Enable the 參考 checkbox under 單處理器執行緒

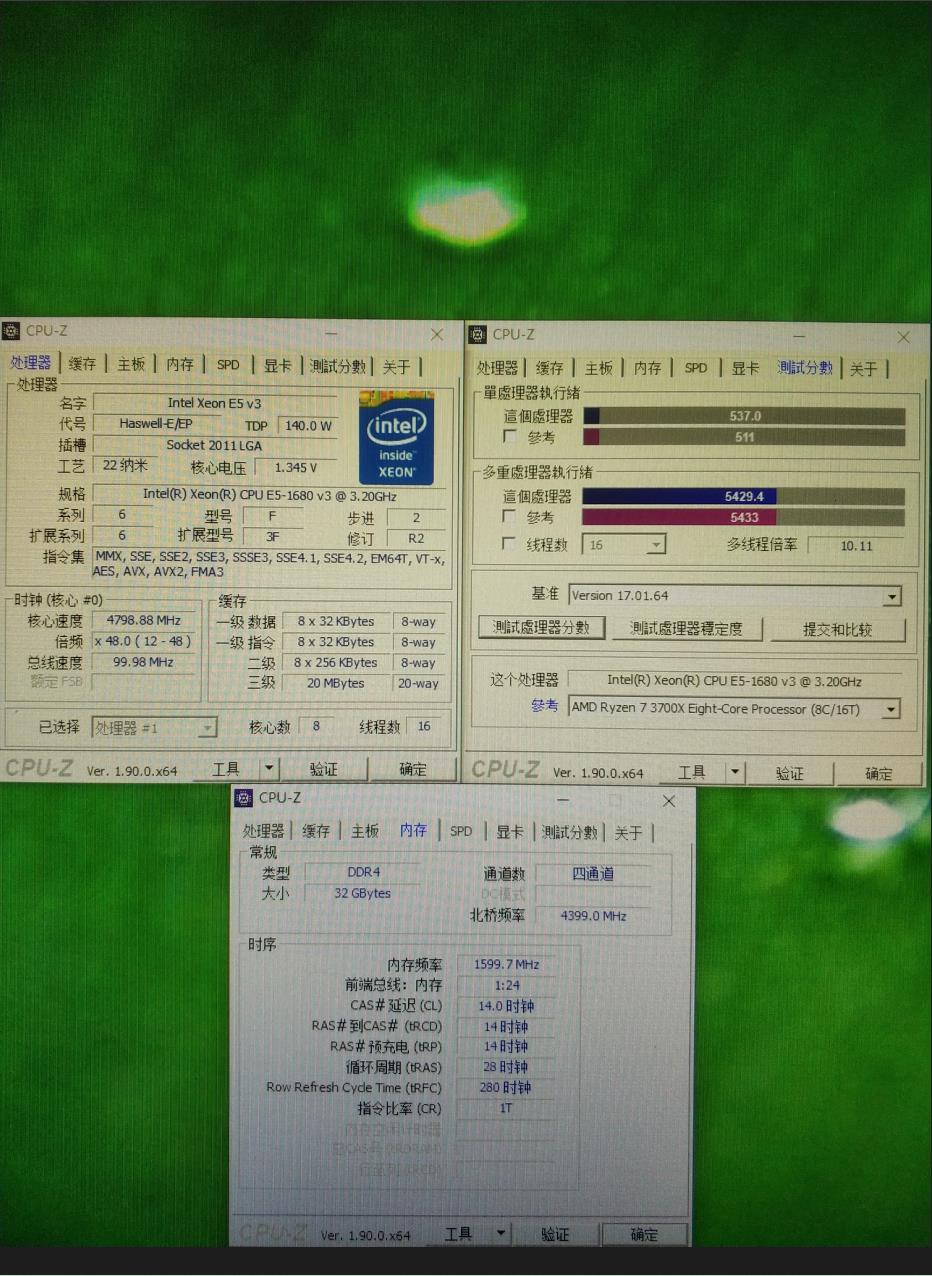coord(510,437)
